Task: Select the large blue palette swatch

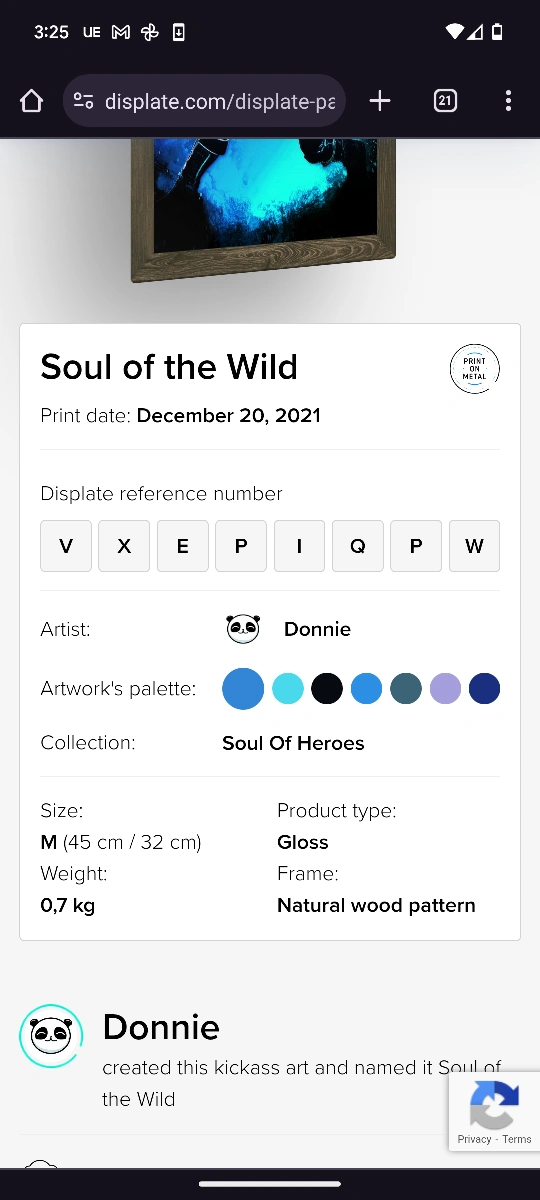Action: pos(243,689)
